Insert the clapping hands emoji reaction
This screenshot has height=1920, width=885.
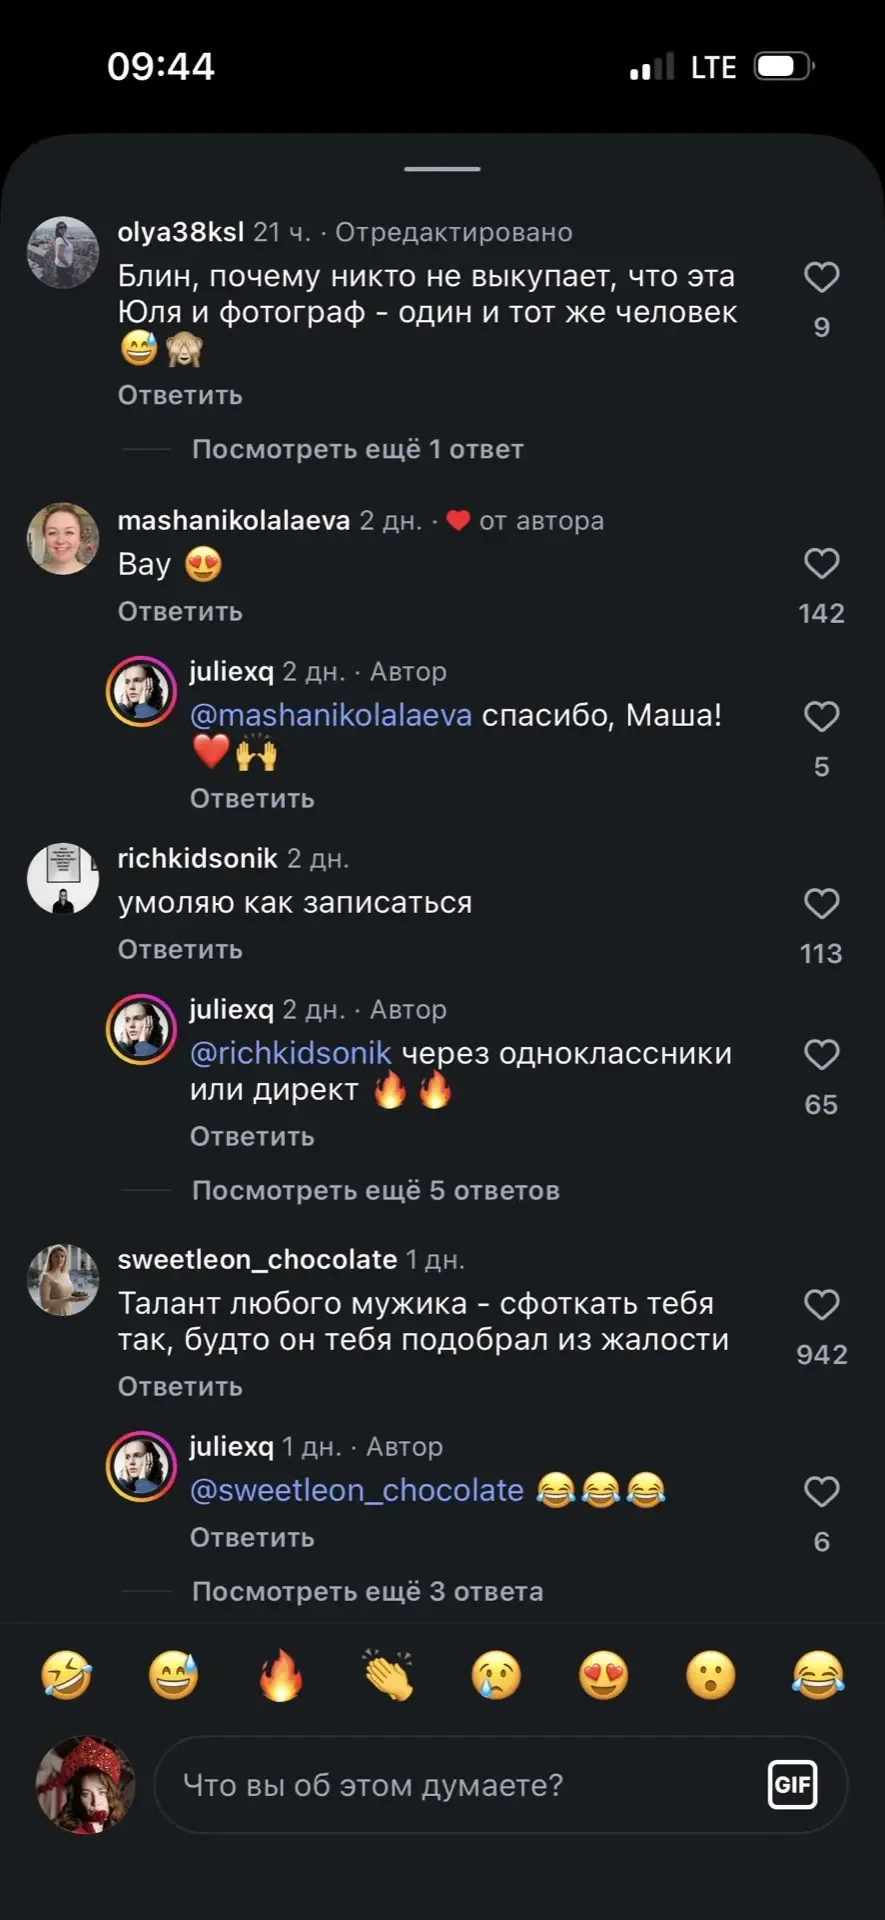point(389,1675)
